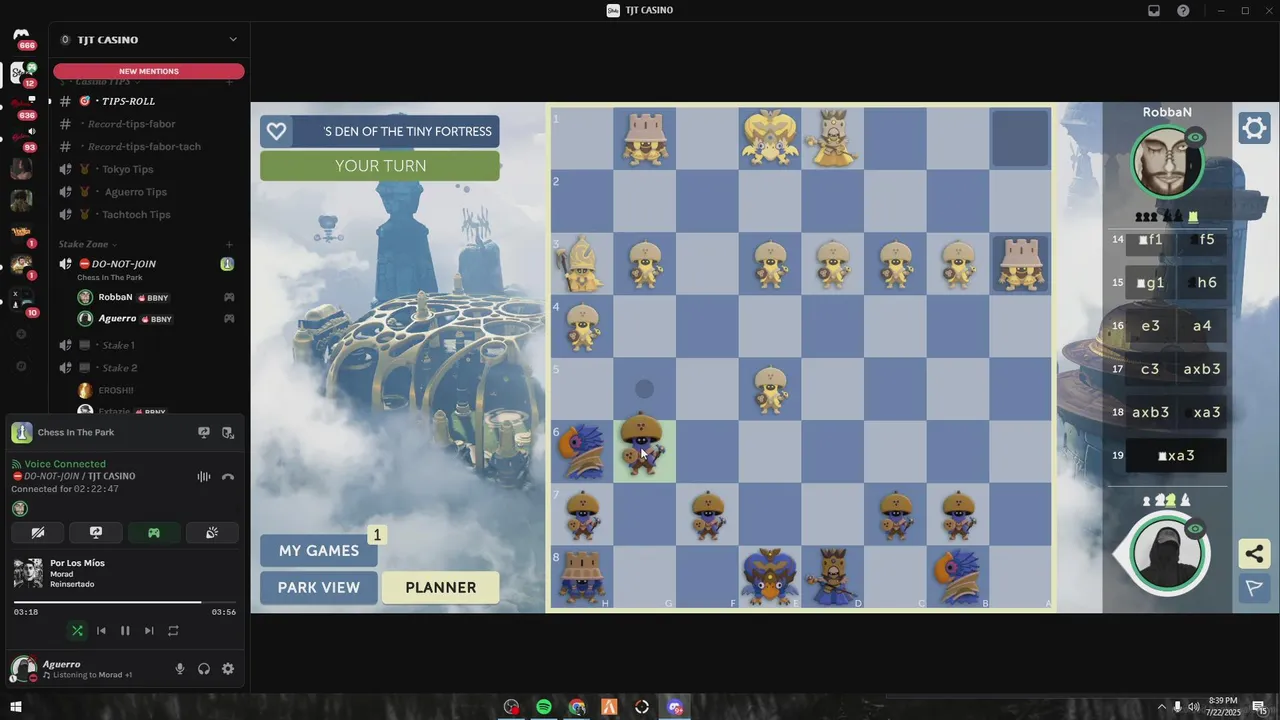Click move c3 in row 17
1280x720 pixels.
click(x=1150, y=369)
